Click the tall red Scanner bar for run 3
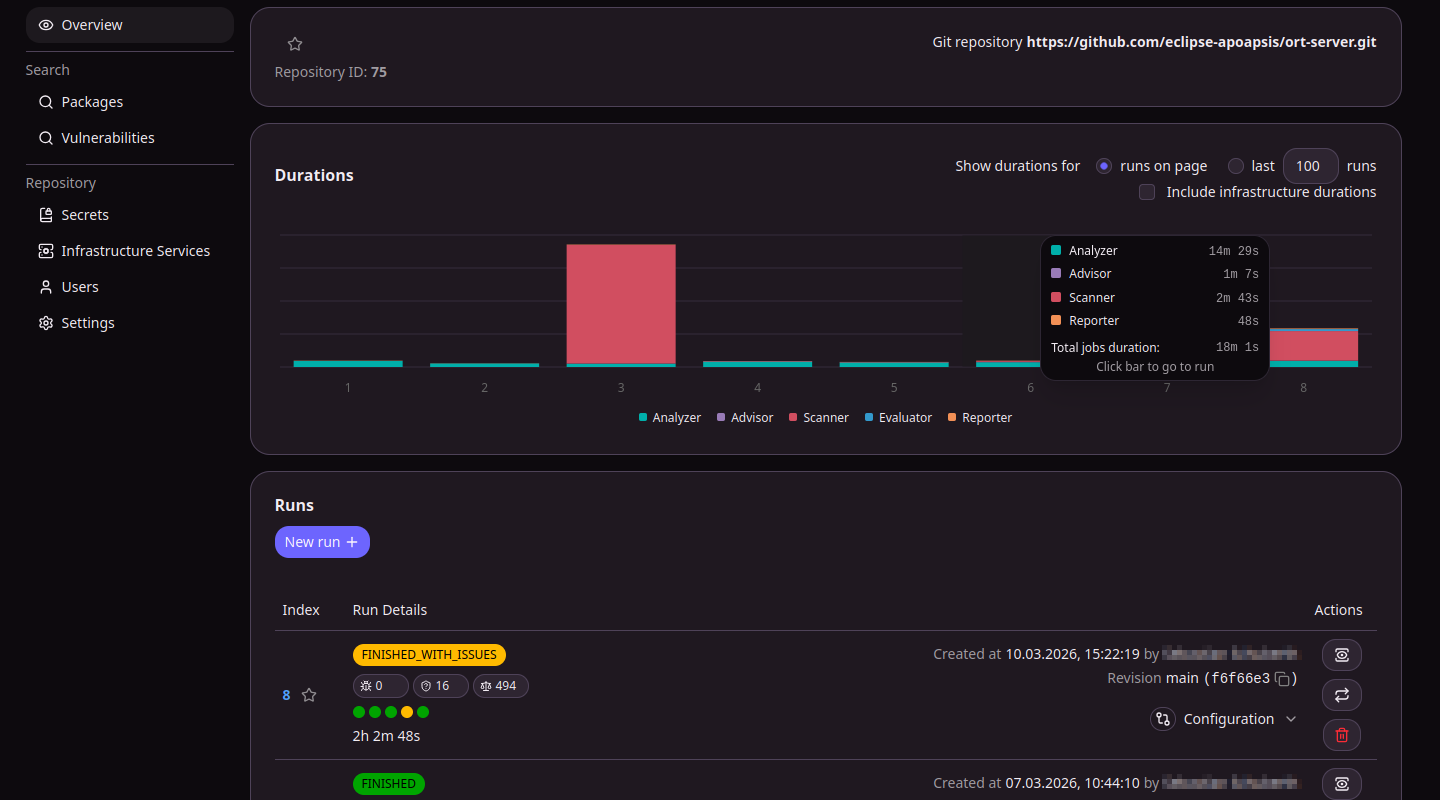This screenshot has height=800, width=1440. [621, 304]
